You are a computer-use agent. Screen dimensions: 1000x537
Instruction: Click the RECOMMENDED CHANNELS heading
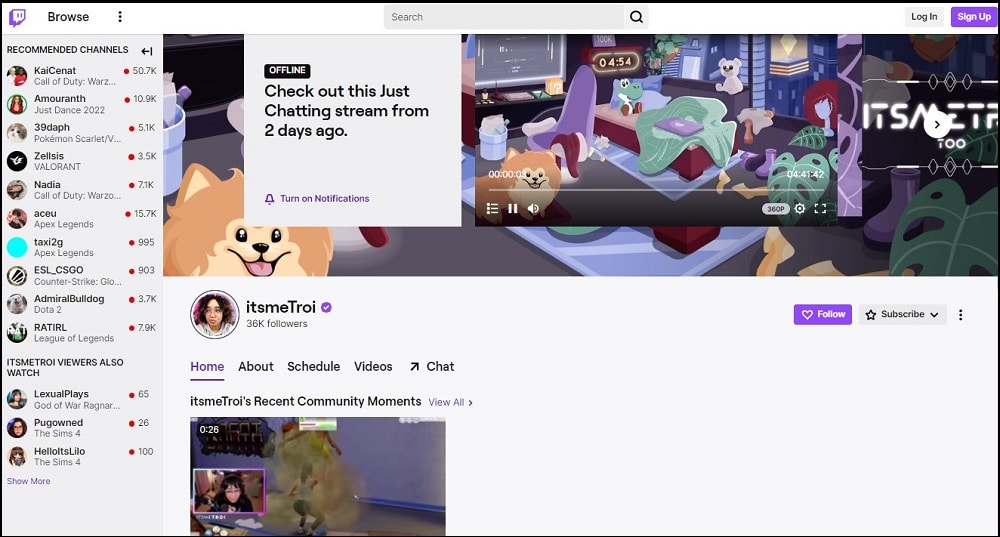coord(68,50)
